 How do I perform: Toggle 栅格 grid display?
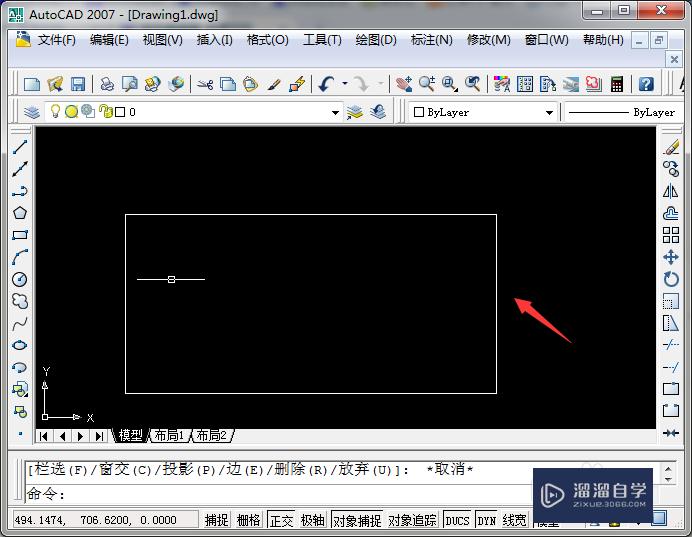coord(248,520)
